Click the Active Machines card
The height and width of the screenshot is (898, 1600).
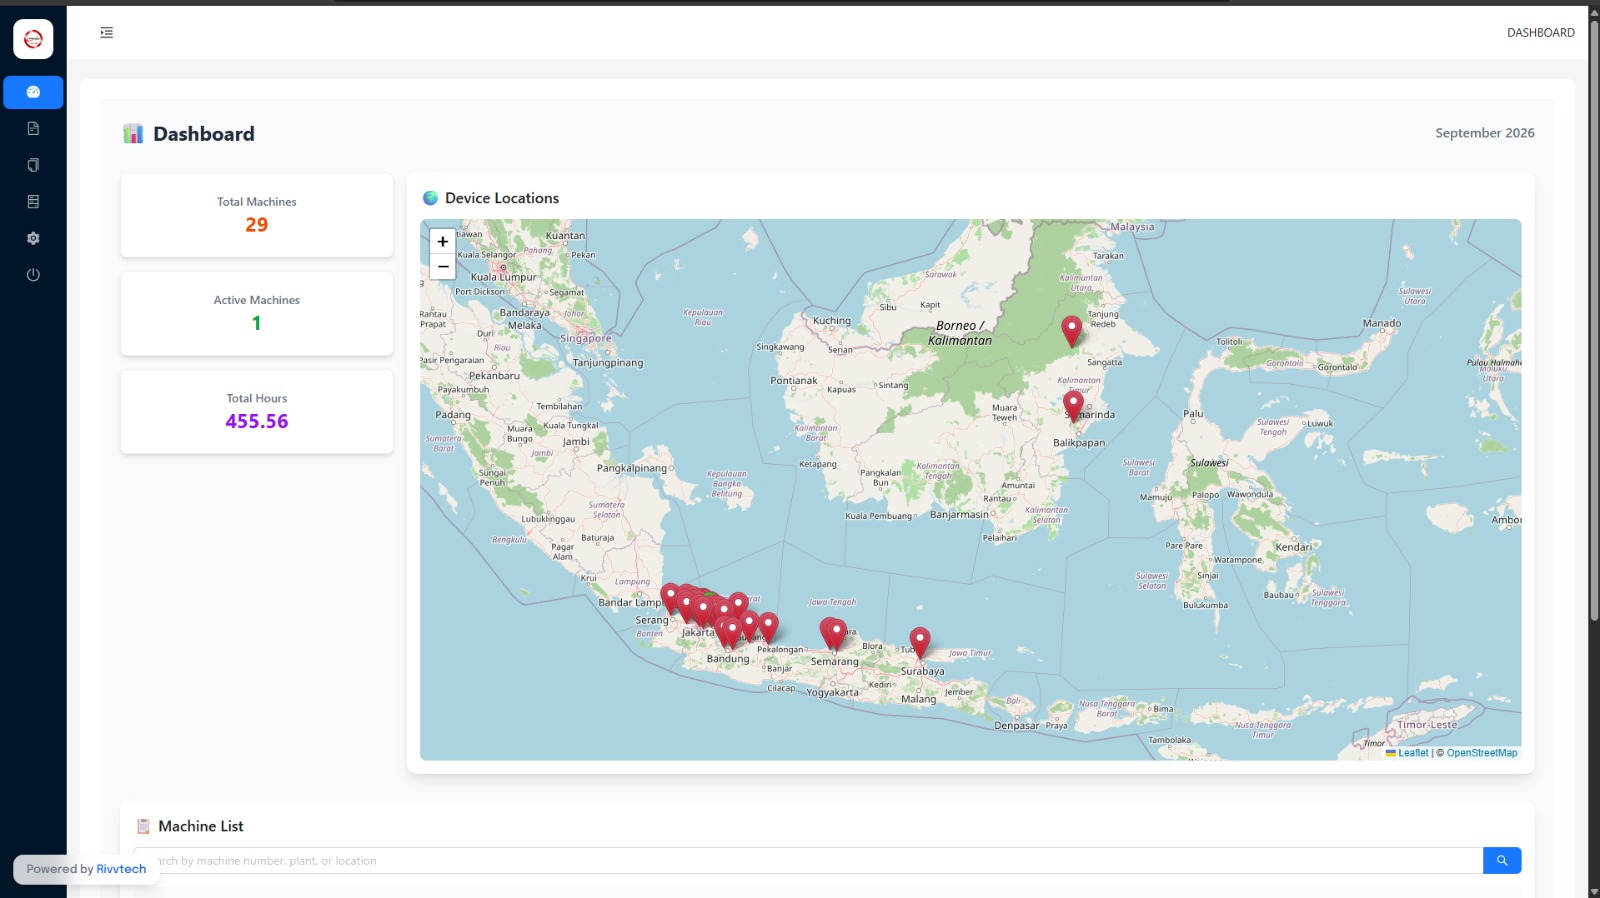(257, 313)
